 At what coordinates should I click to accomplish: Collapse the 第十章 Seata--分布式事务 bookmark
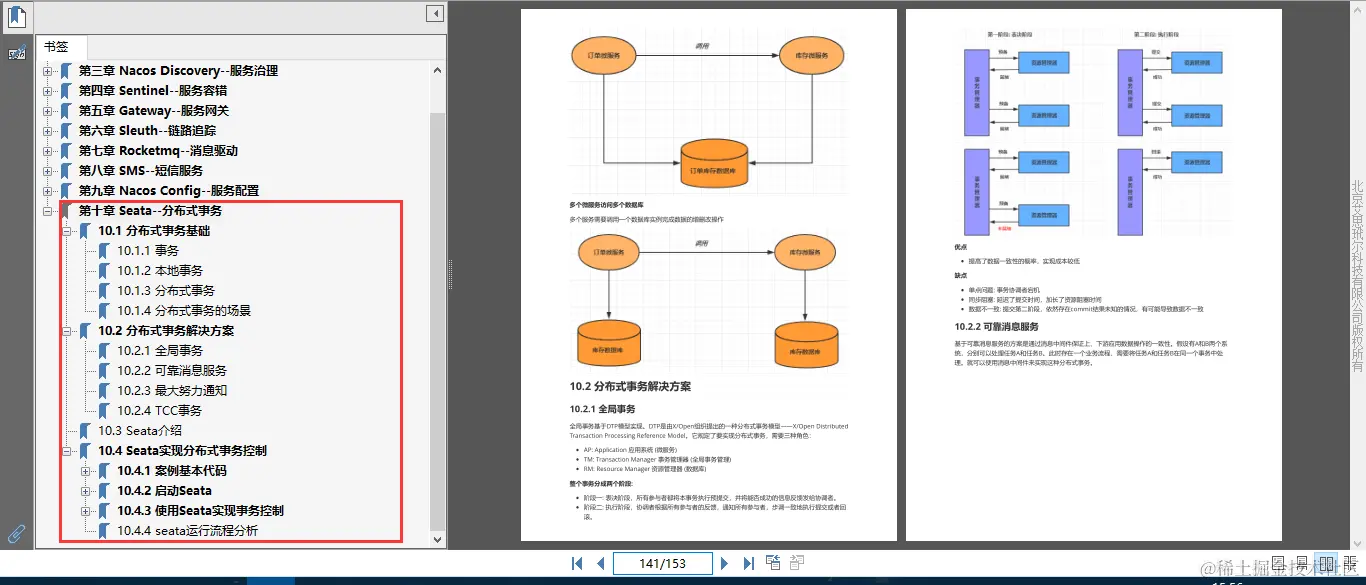point(48,210)
